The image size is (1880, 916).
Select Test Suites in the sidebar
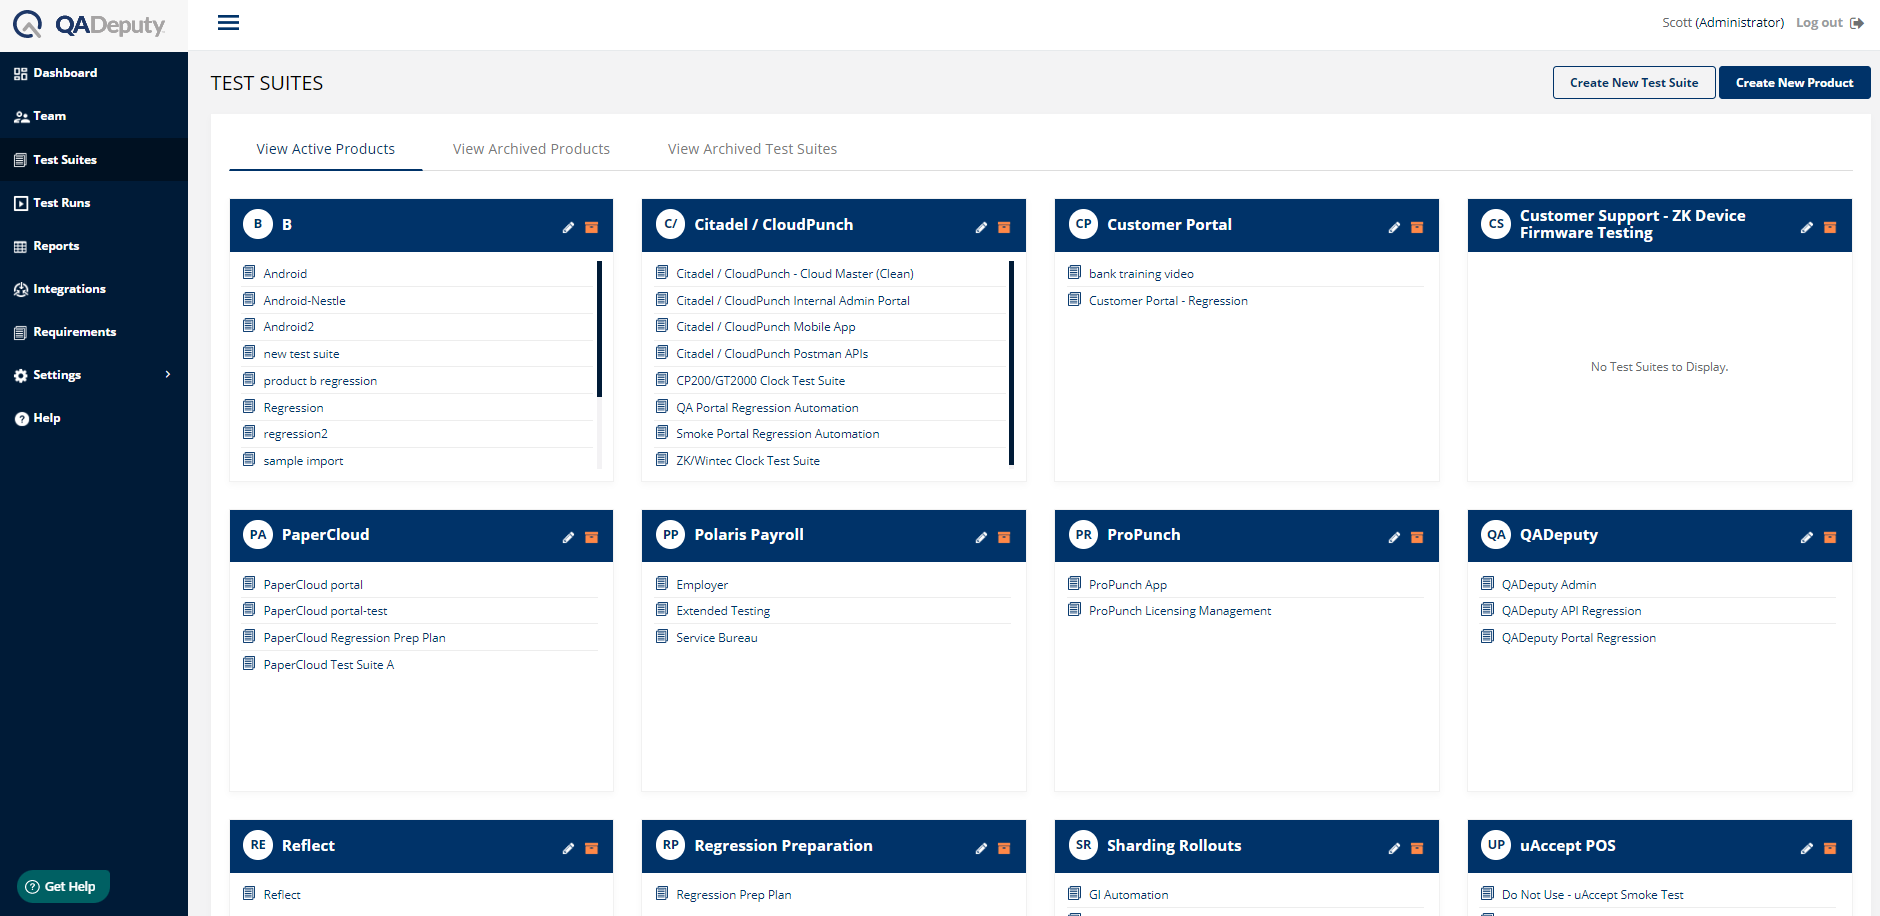pyautogui.click(x=94, y=160)
